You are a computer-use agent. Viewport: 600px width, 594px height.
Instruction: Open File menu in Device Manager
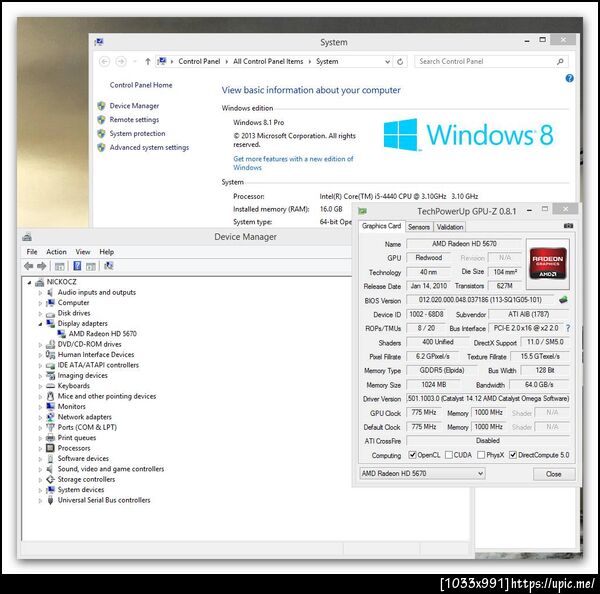32,252
